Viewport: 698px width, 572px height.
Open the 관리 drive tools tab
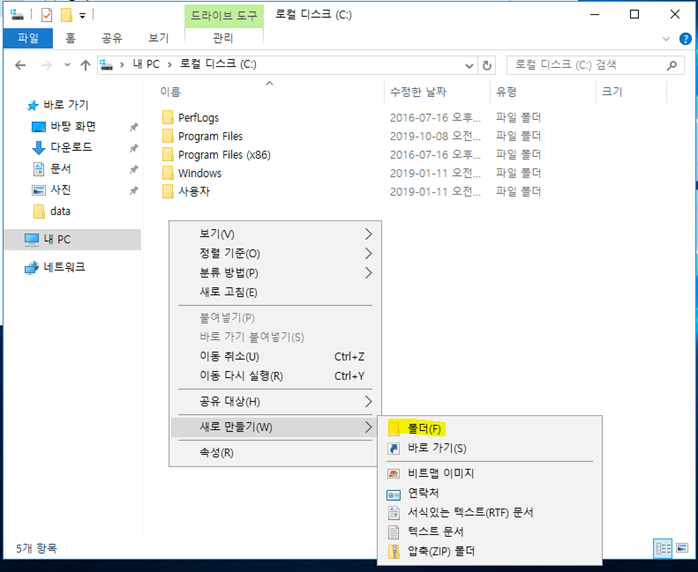coord(223,38)
